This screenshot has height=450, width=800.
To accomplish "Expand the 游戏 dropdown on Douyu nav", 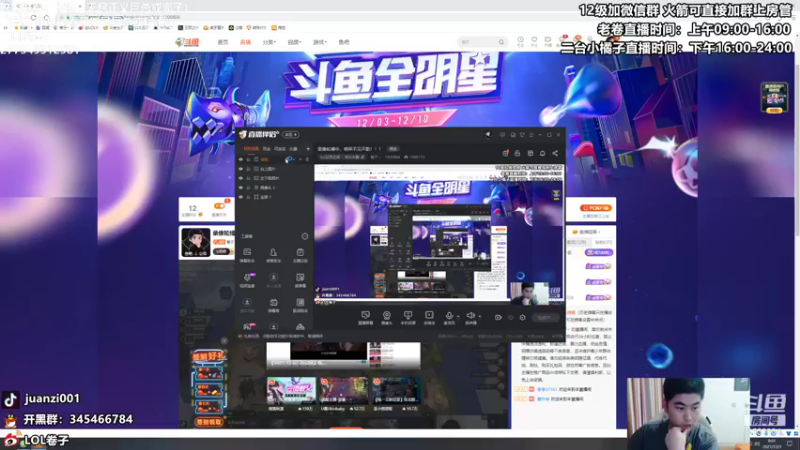I will pyautogui.click(x=319, y=42).
